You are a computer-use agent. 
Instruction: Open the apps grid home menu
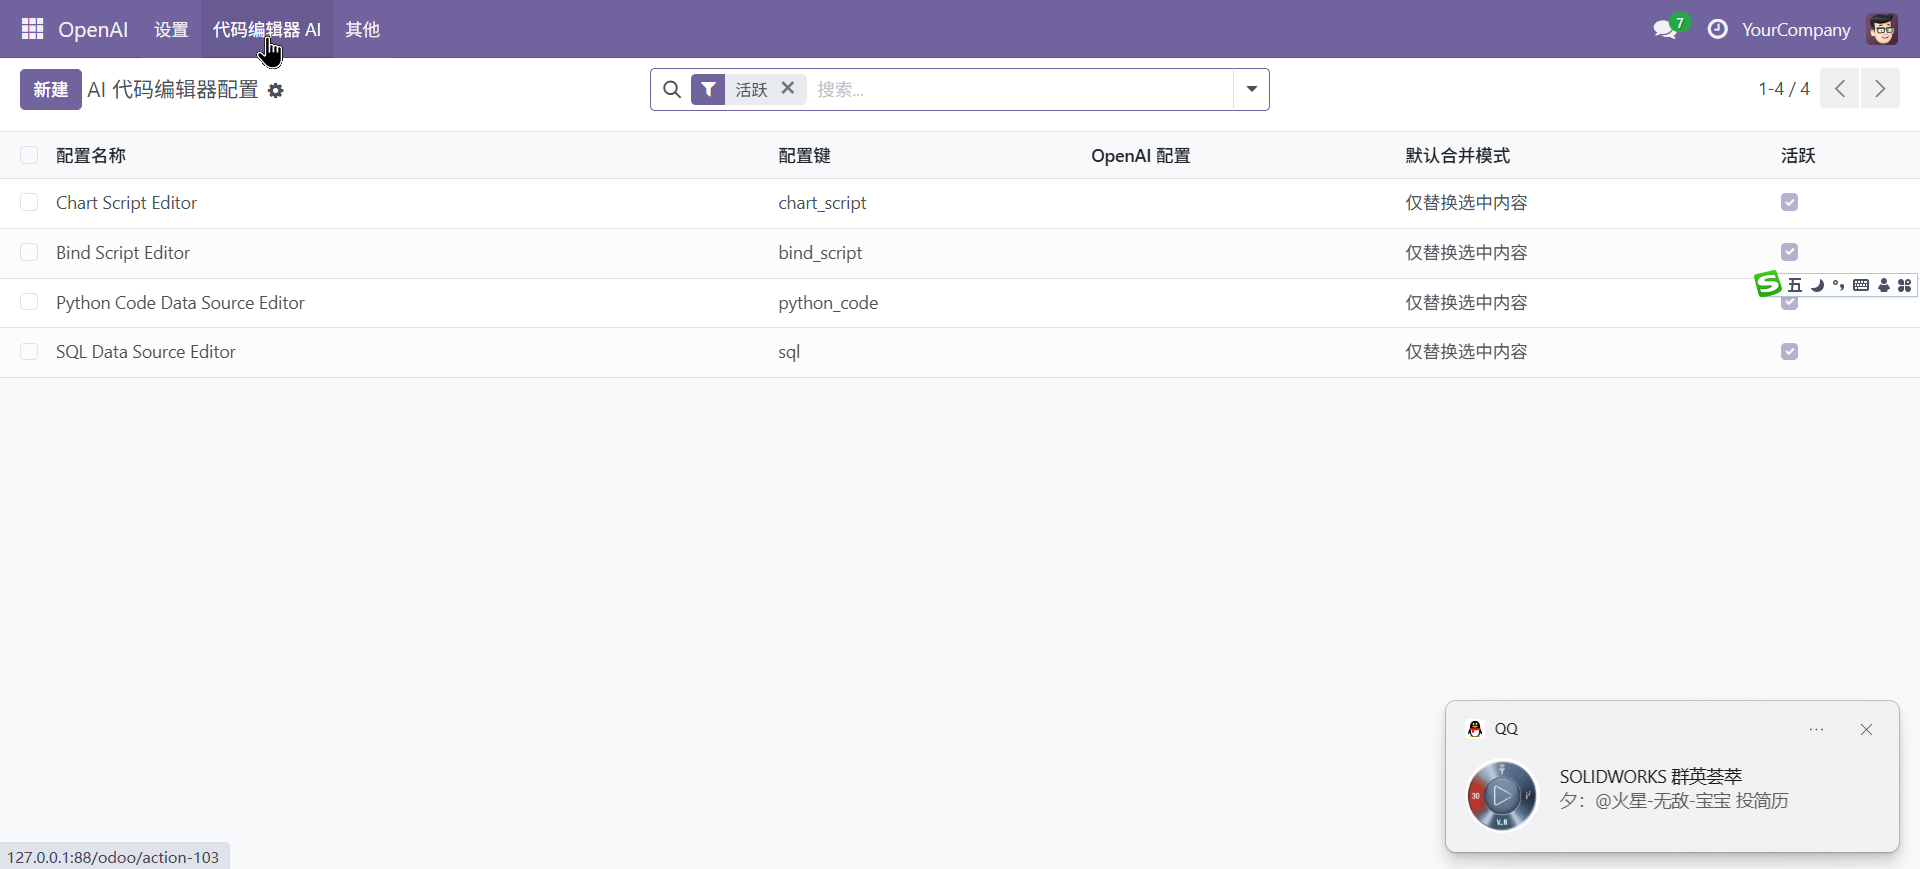[x=32, y=29]
